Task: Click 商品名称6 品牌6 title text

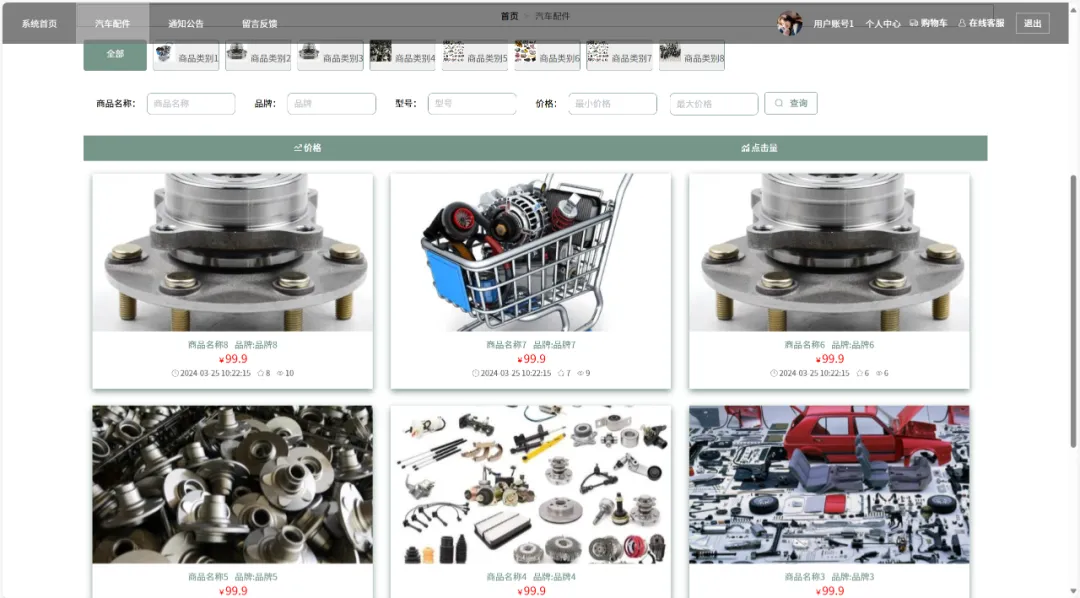Action: [829, 344]
